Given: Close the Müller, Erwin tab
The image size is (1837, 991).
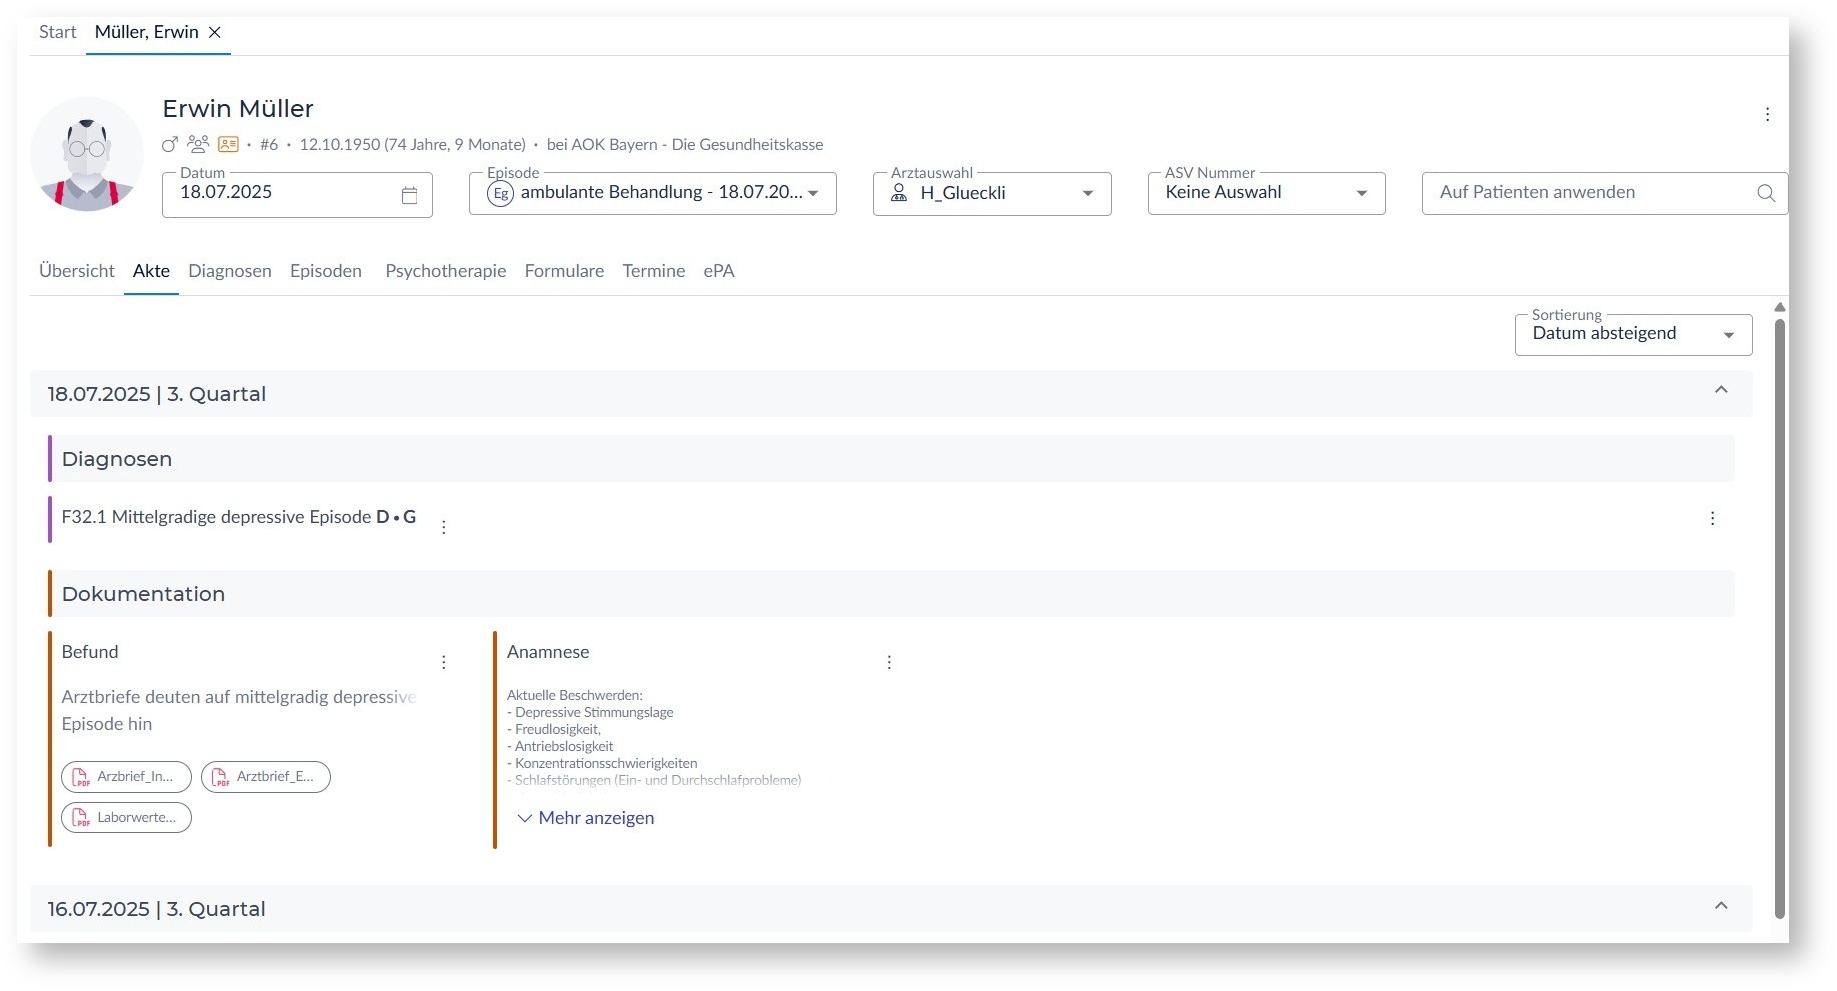Looking at the screenshot, I should pyautogui.click(x=215, y=32).
